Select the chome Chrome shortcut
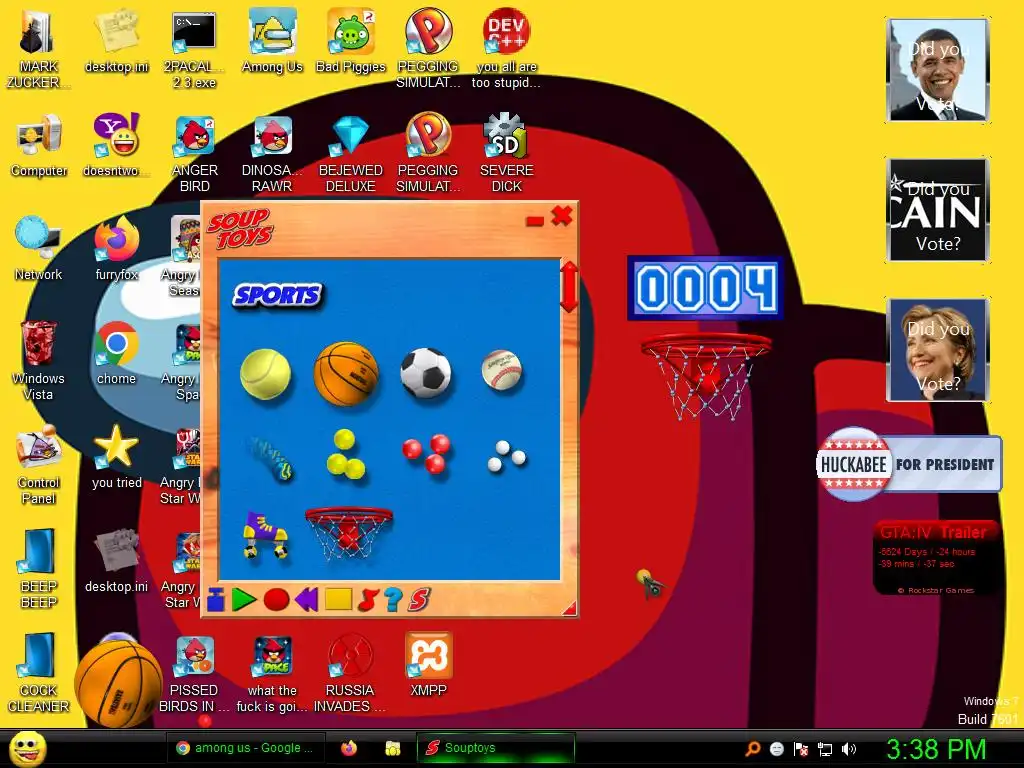1024x768 pixels. (x=116, y=353)
